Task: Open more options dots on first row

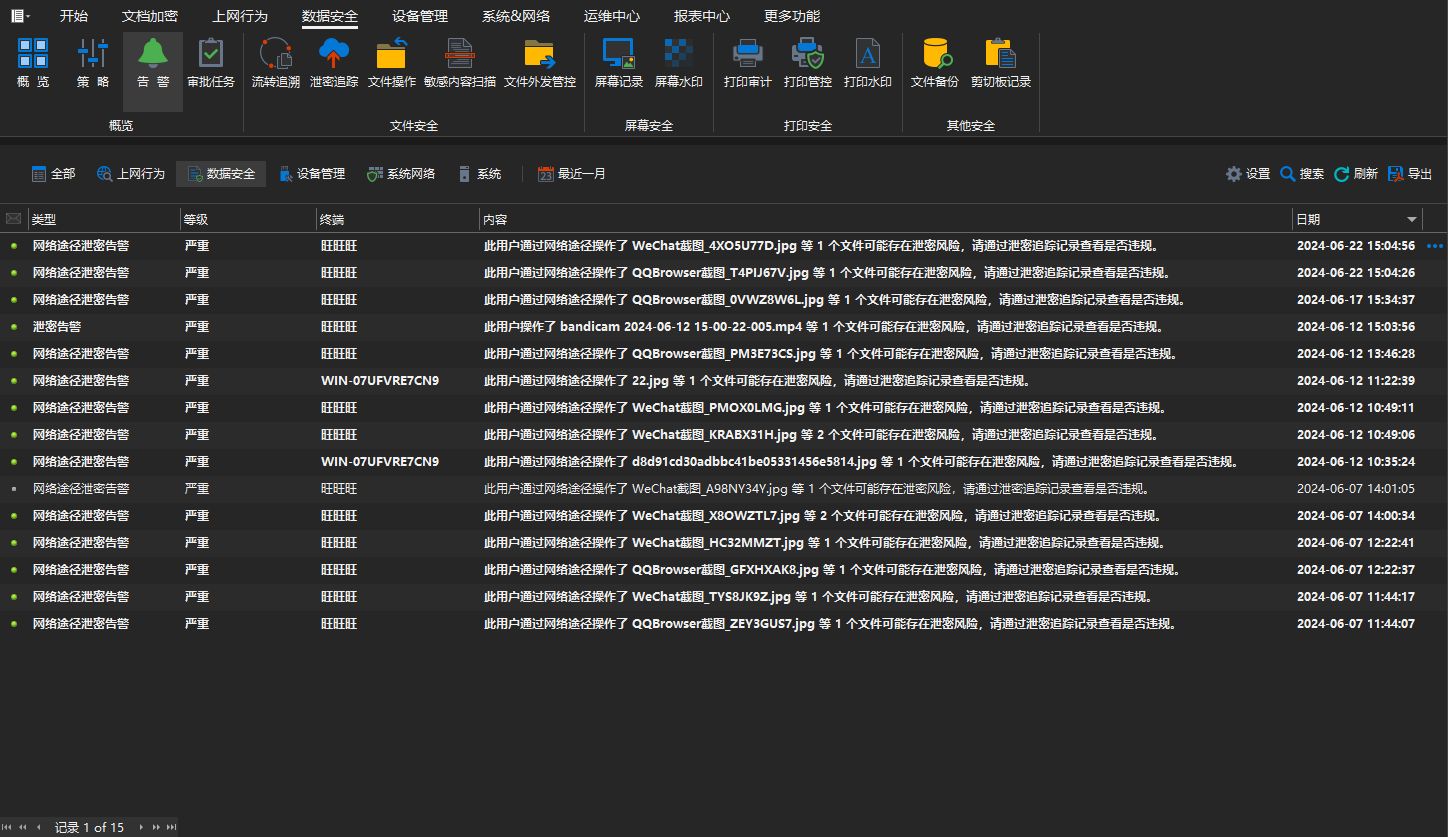Action: tap(1436, 246)
